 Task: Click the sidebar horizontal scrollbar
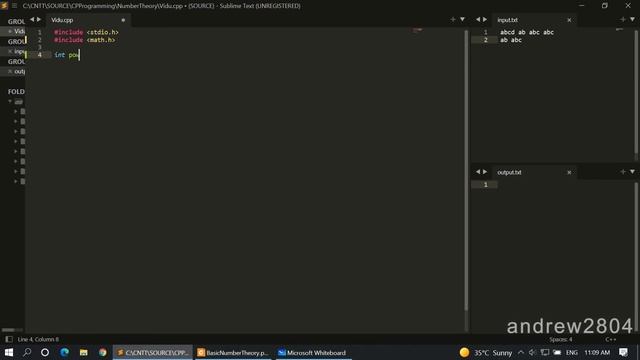tap(9, 330)
